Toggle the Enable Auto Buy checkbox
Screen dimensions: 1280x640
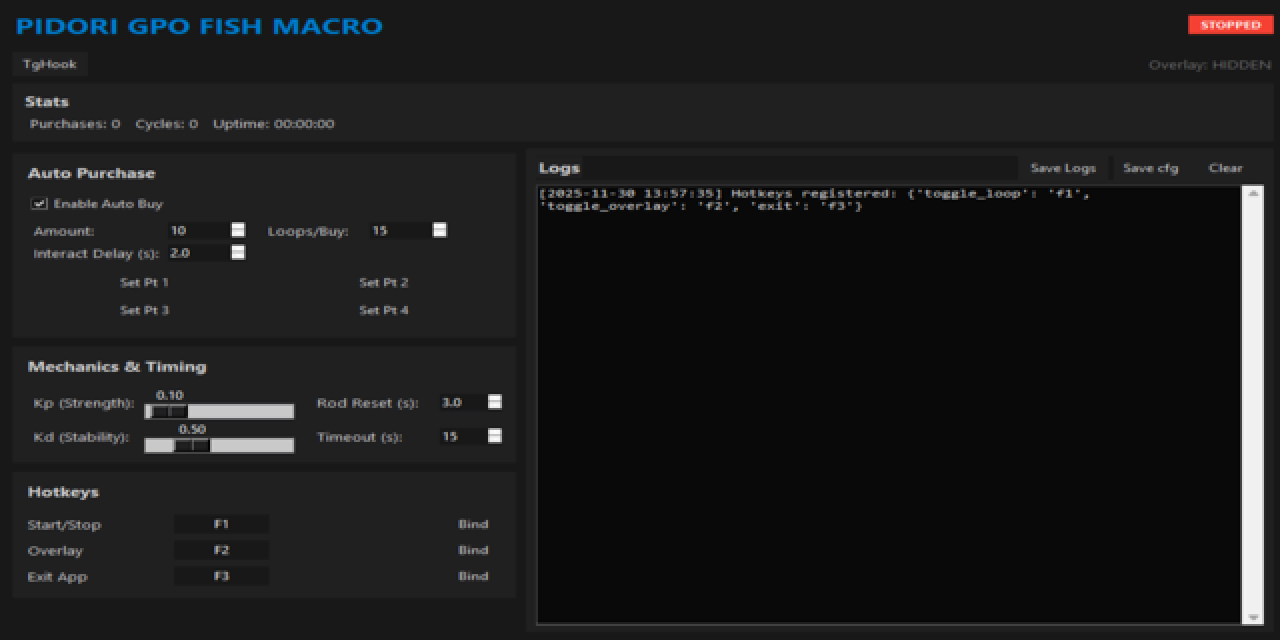(x=38, y=204)
